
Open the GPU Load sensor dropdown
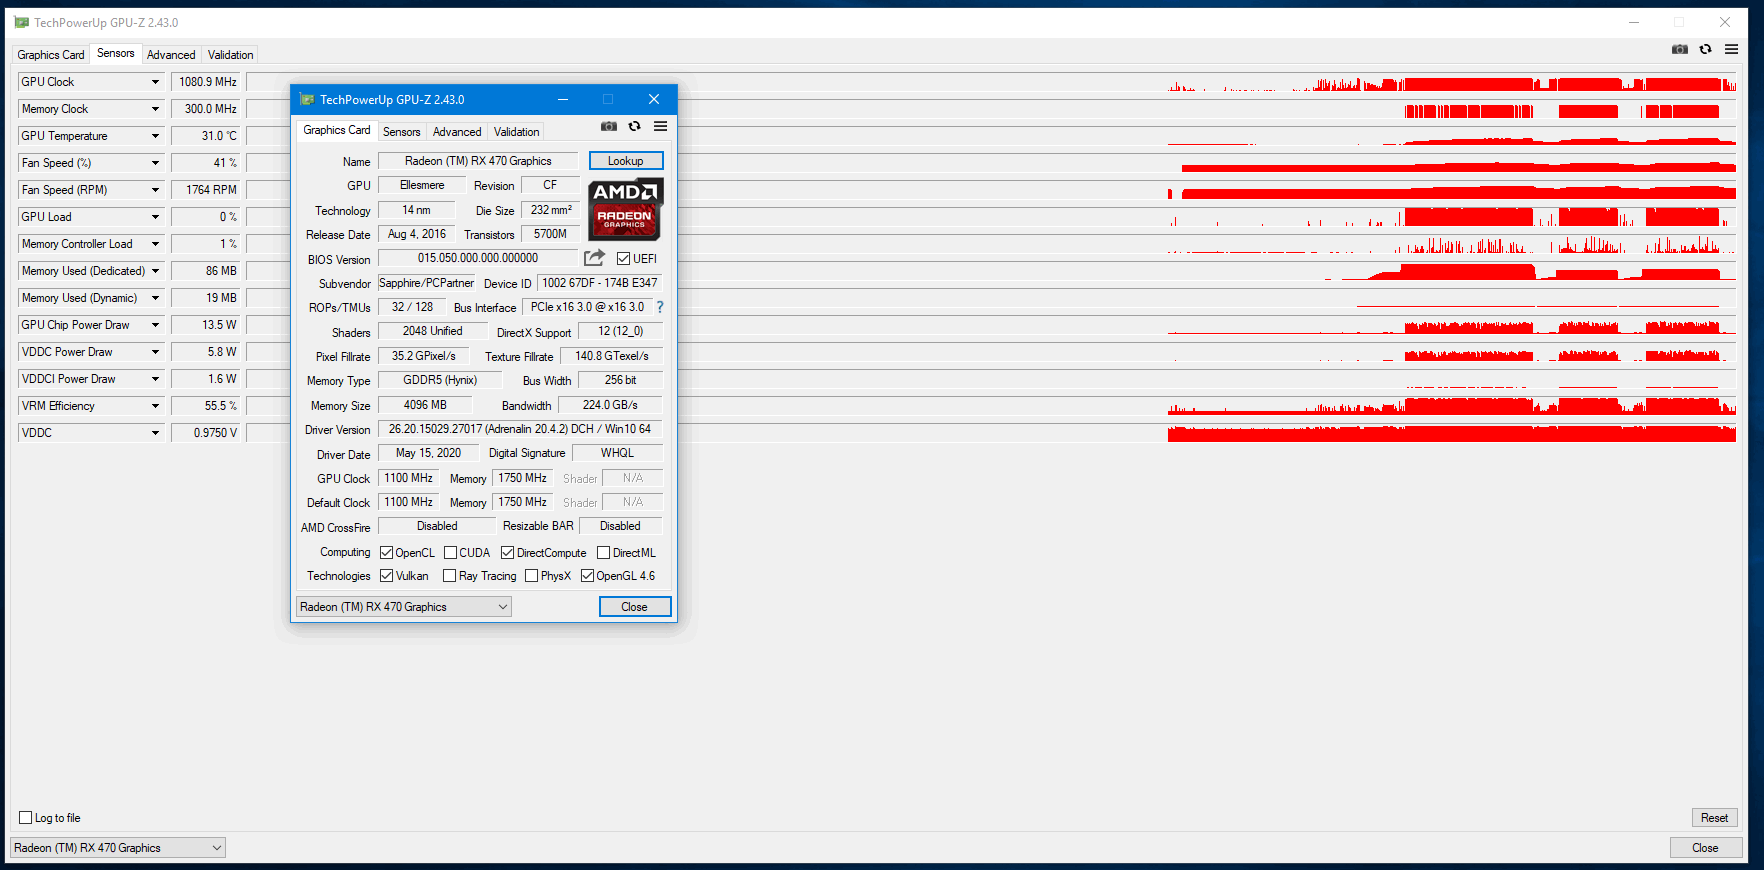tap(155, 217)
